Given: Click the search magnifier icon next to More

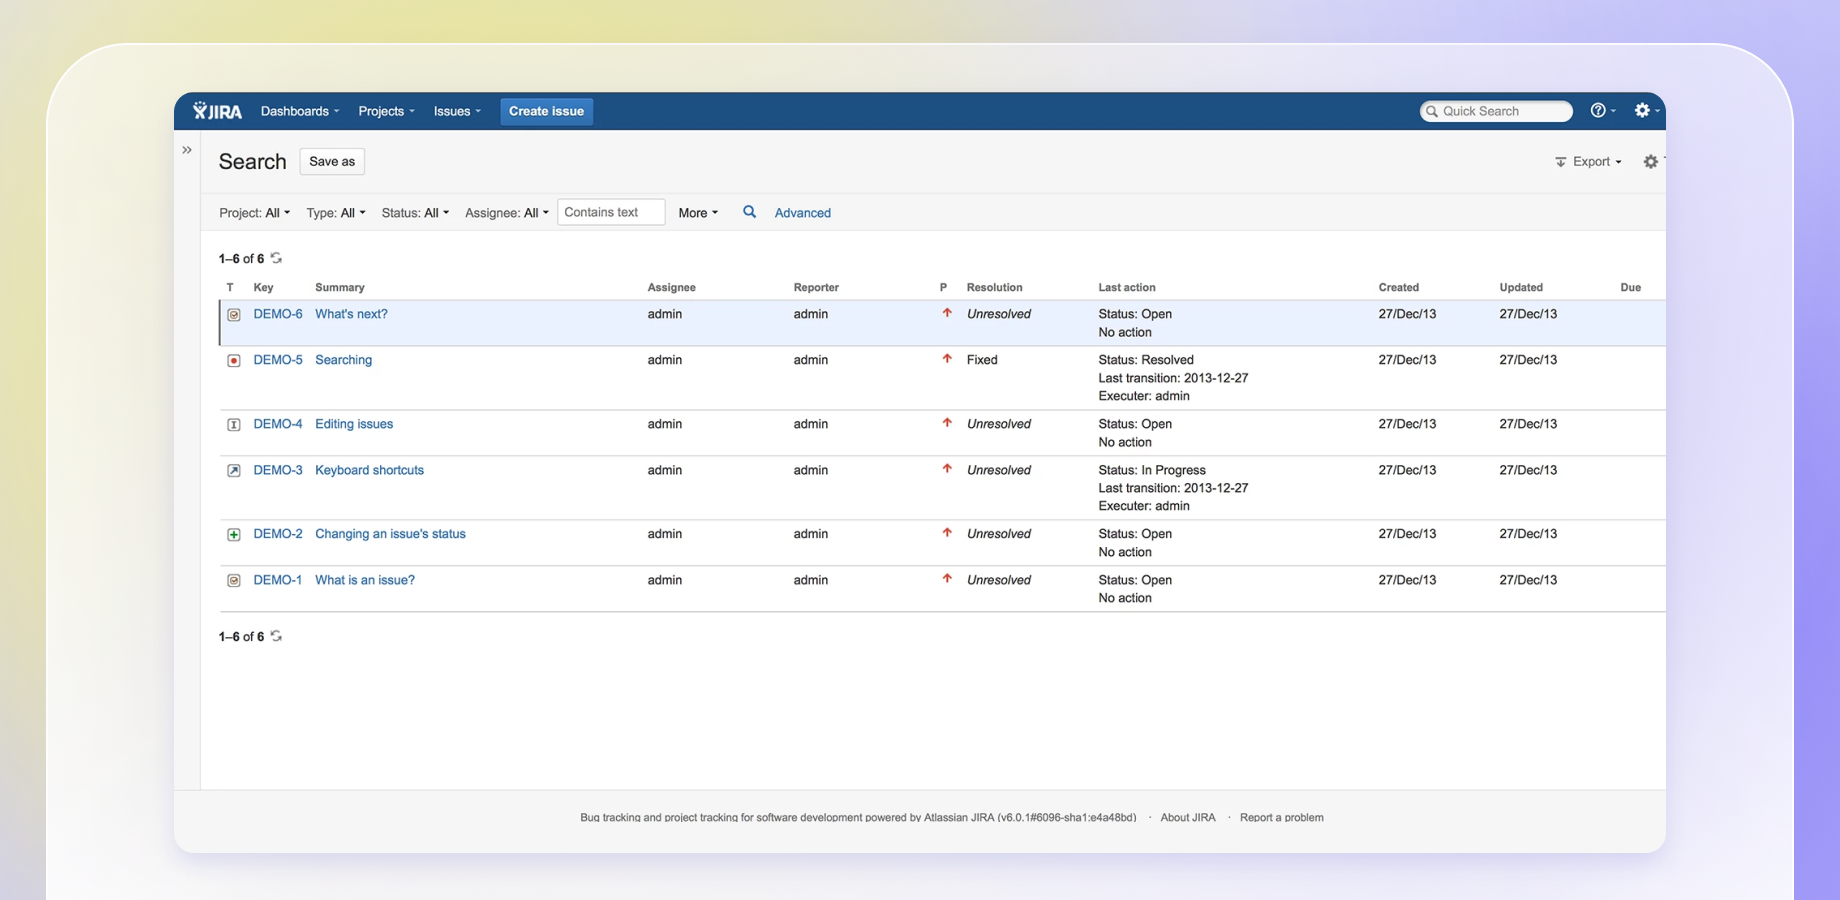Looking at the screenshot, I should 749,212.
